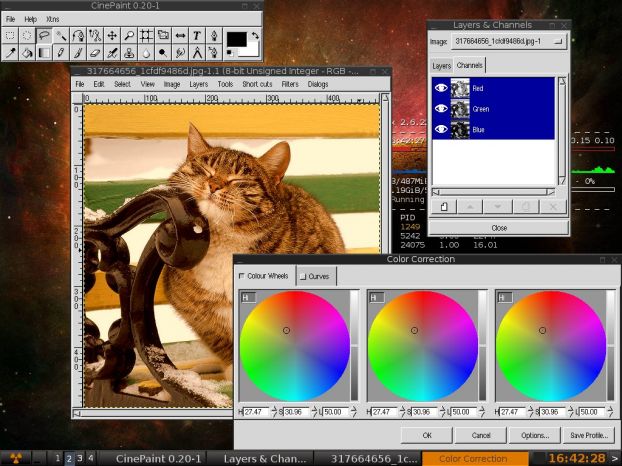Click the S value stepper of middle wheel
The height and width of the screenshot is (466, 622).
pos(443,412)
